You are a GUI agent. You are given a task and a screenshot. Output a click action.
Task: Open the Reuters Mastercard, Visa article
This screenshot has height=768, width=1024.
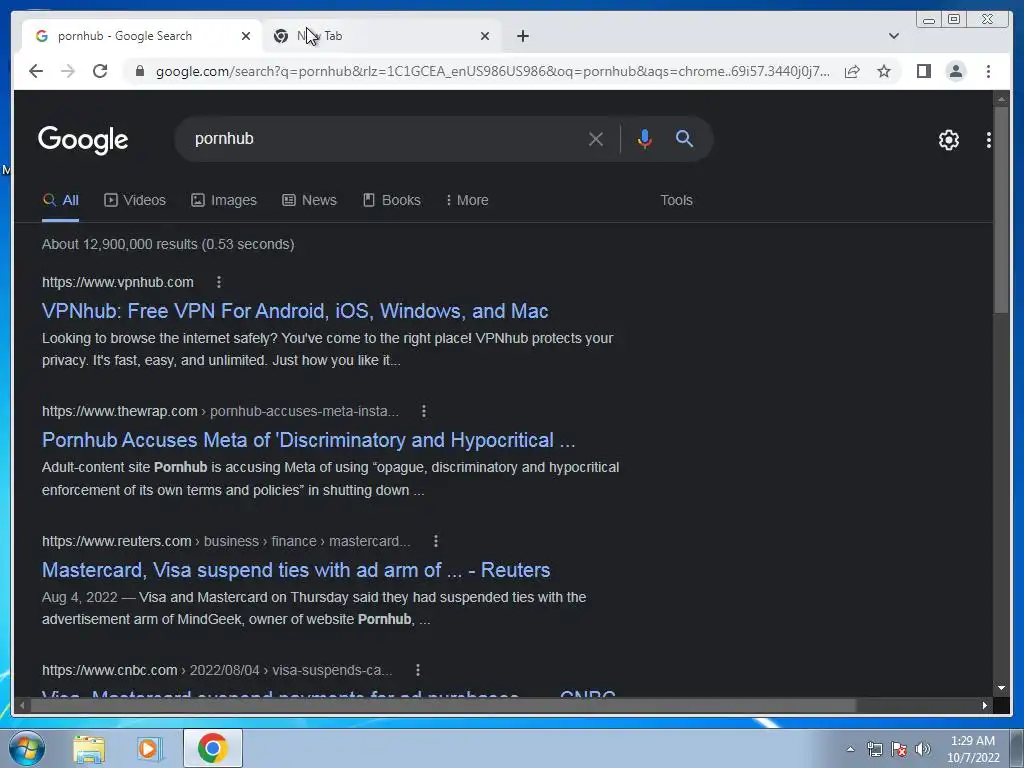pyautogui.click(x=296, y=570)
